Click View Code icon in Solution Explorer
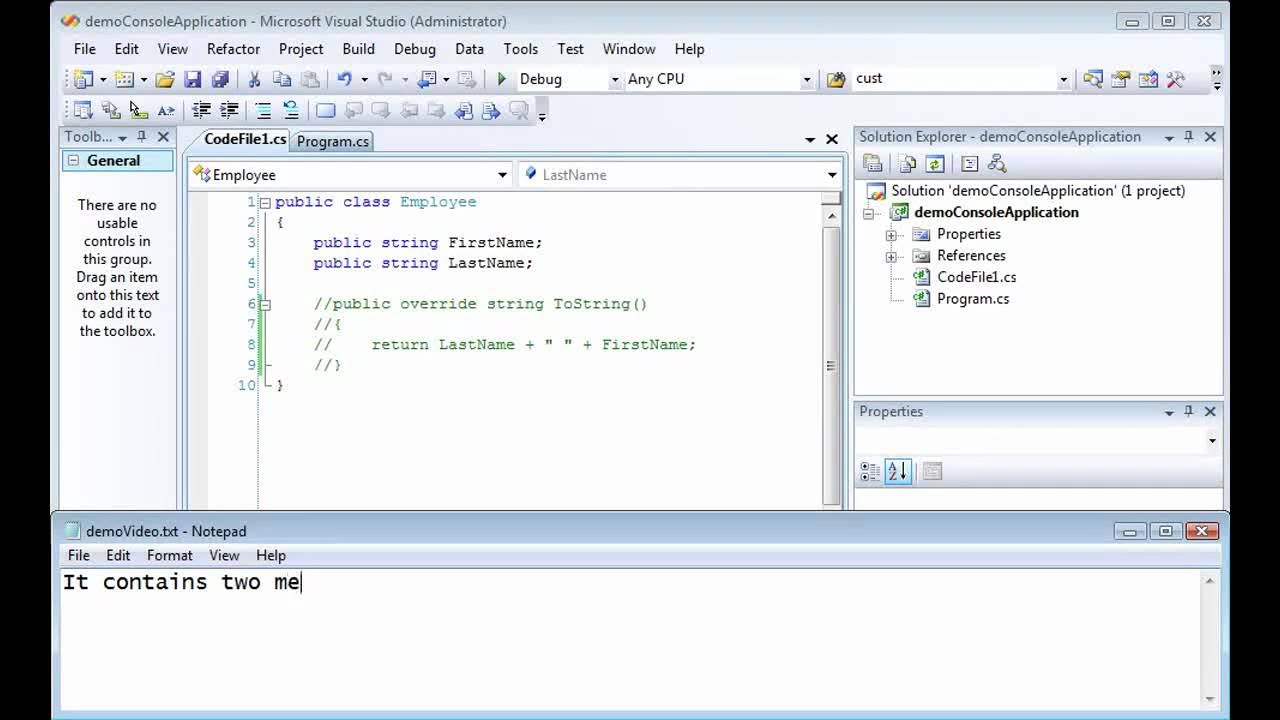This screenshot has width=1280, height=720. [969, 164]
